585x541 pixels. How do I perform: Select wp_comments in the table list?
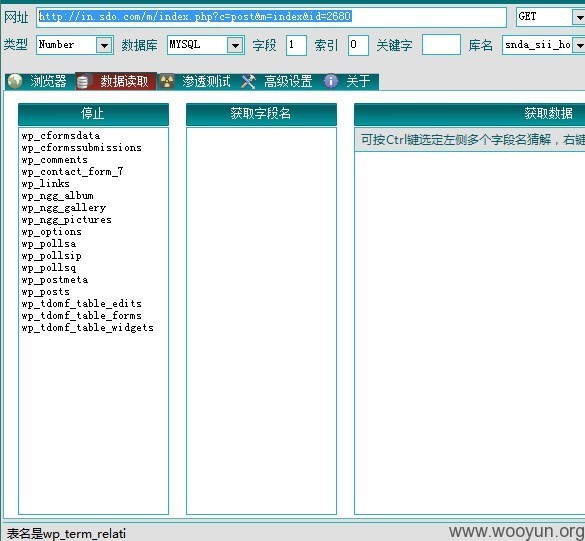[x=54, y=160]
